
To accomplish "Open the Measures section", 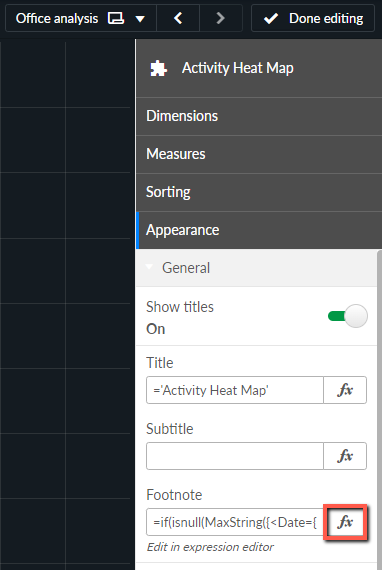I will click(x=259, y=154).
